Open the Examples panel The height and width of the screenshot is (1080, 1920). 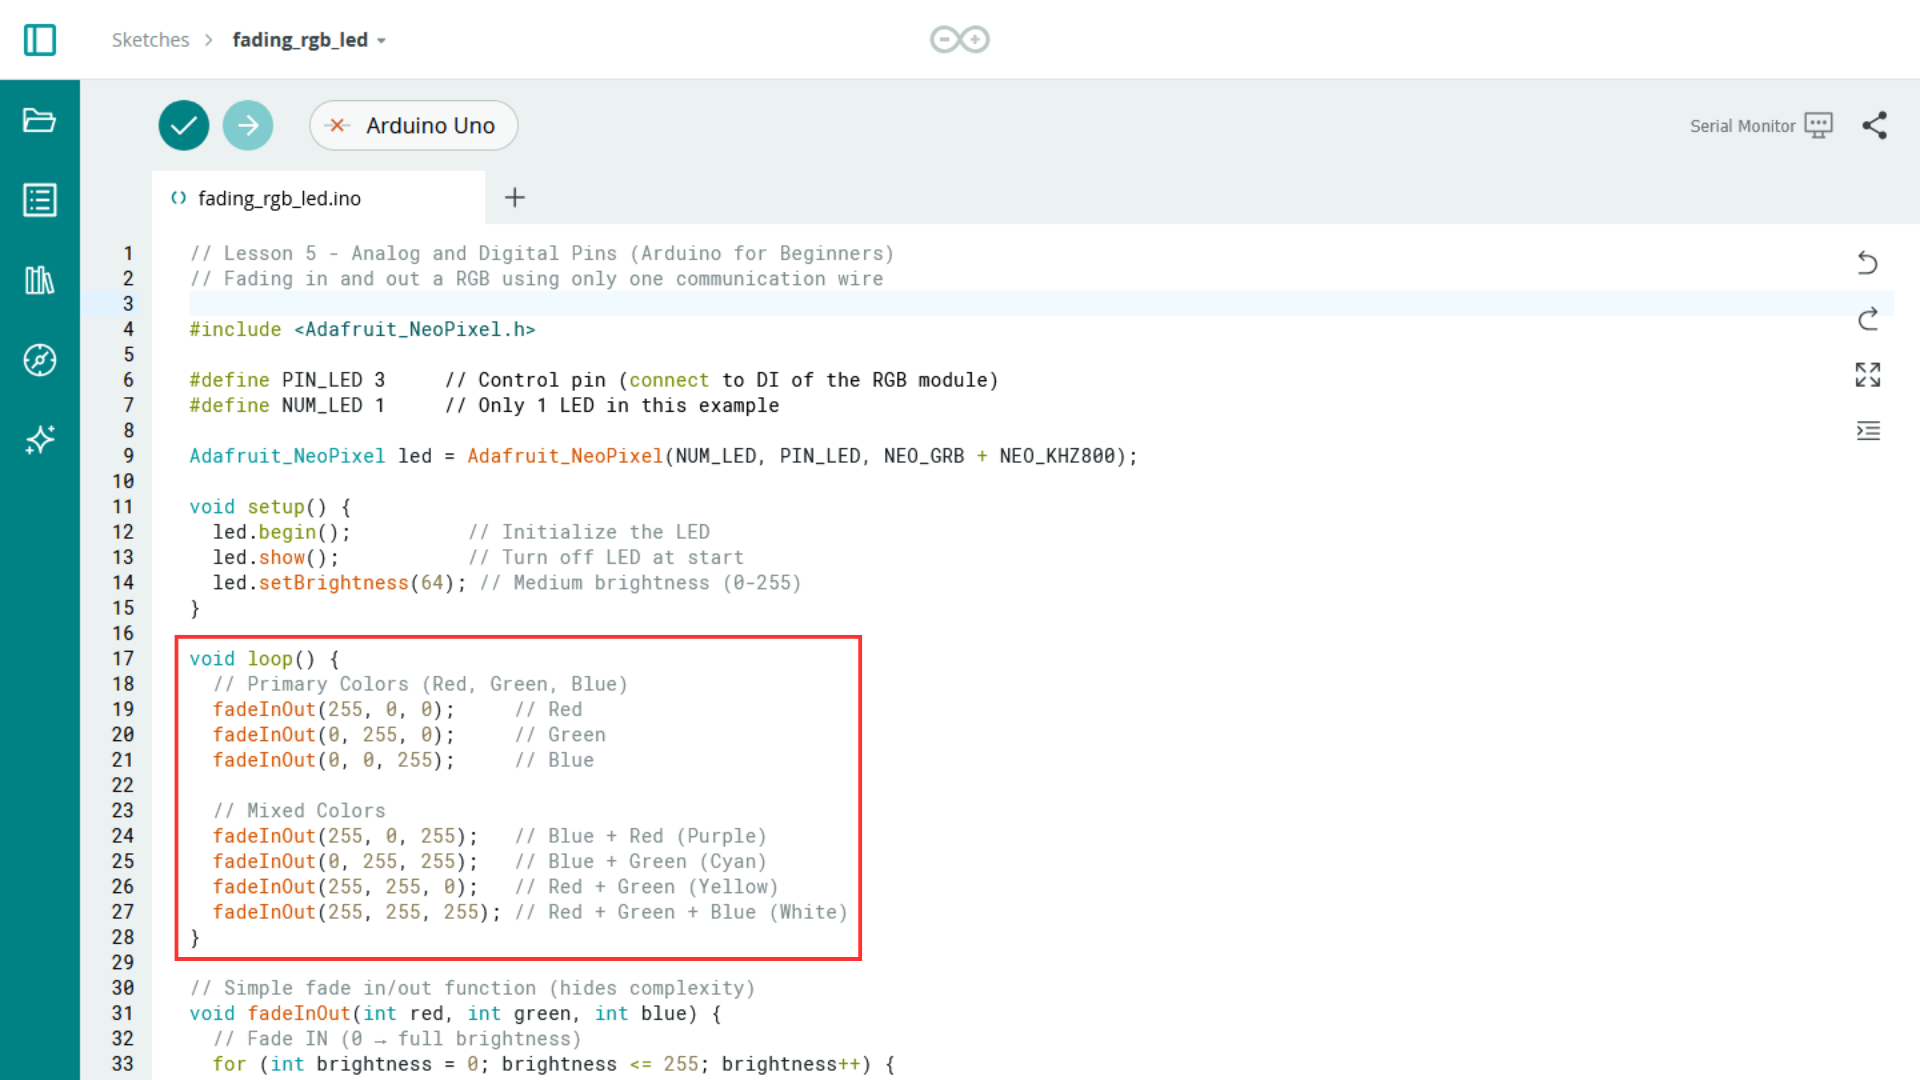(x=40, y=199)
